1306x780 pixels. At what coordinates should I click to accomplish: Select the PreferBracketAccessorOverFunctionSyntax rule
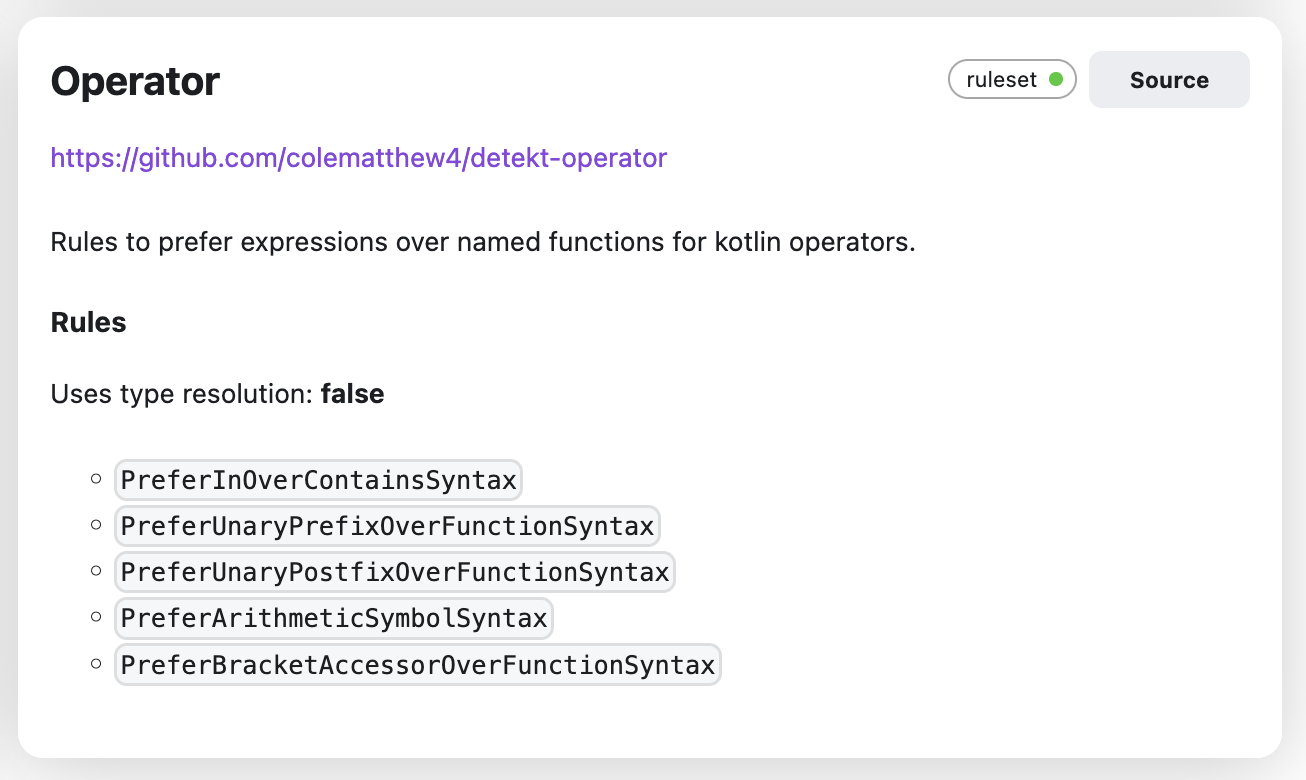417,664
